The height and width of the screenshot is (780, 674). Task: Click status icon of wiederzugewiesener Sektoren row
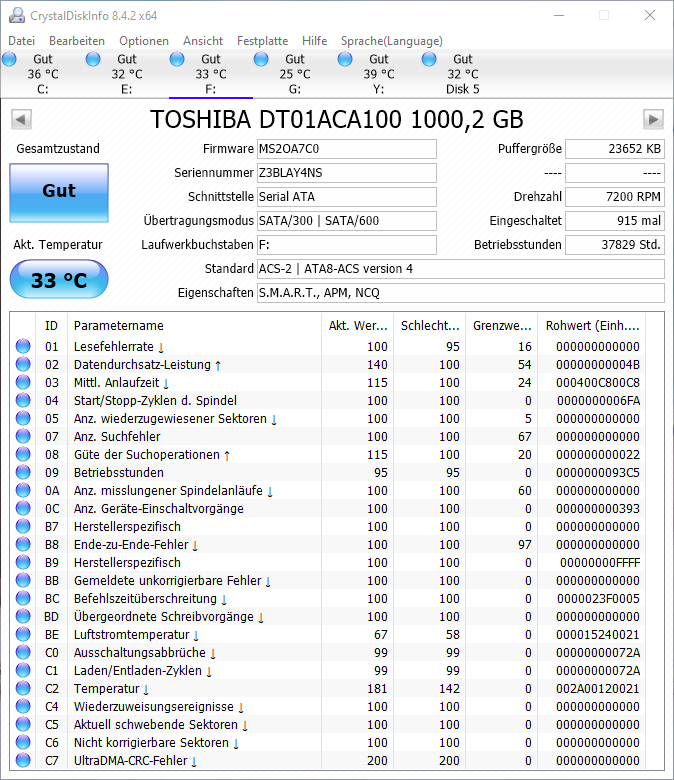pos(23,418)
